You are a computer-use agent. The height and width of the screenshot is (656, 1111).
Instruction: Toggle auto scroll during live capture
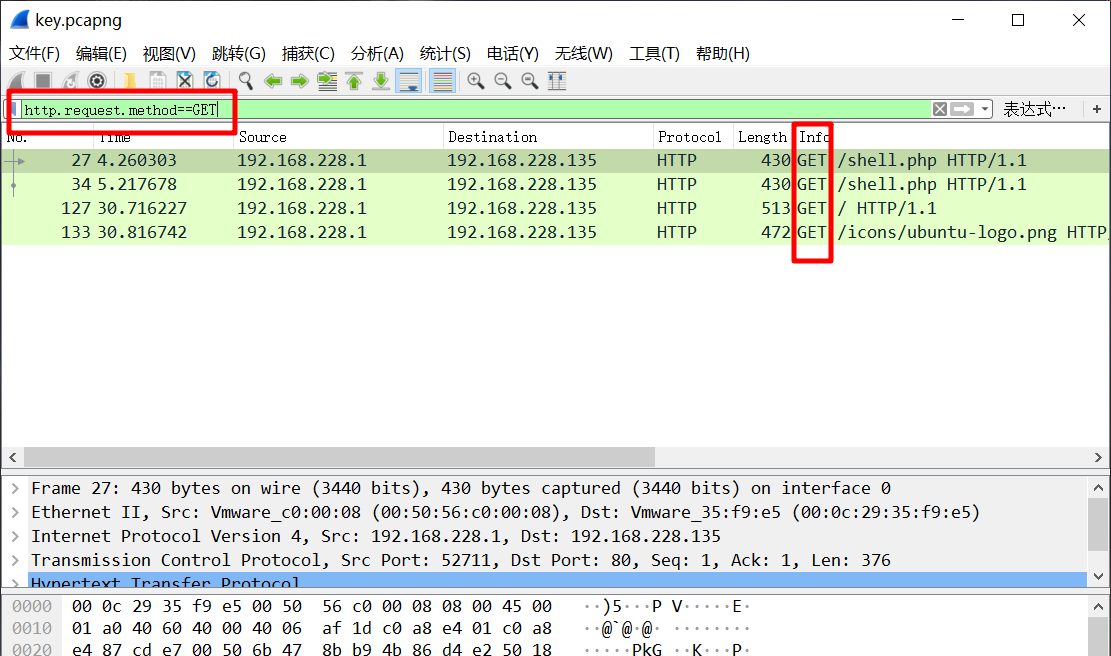click(x=409, y=81)
